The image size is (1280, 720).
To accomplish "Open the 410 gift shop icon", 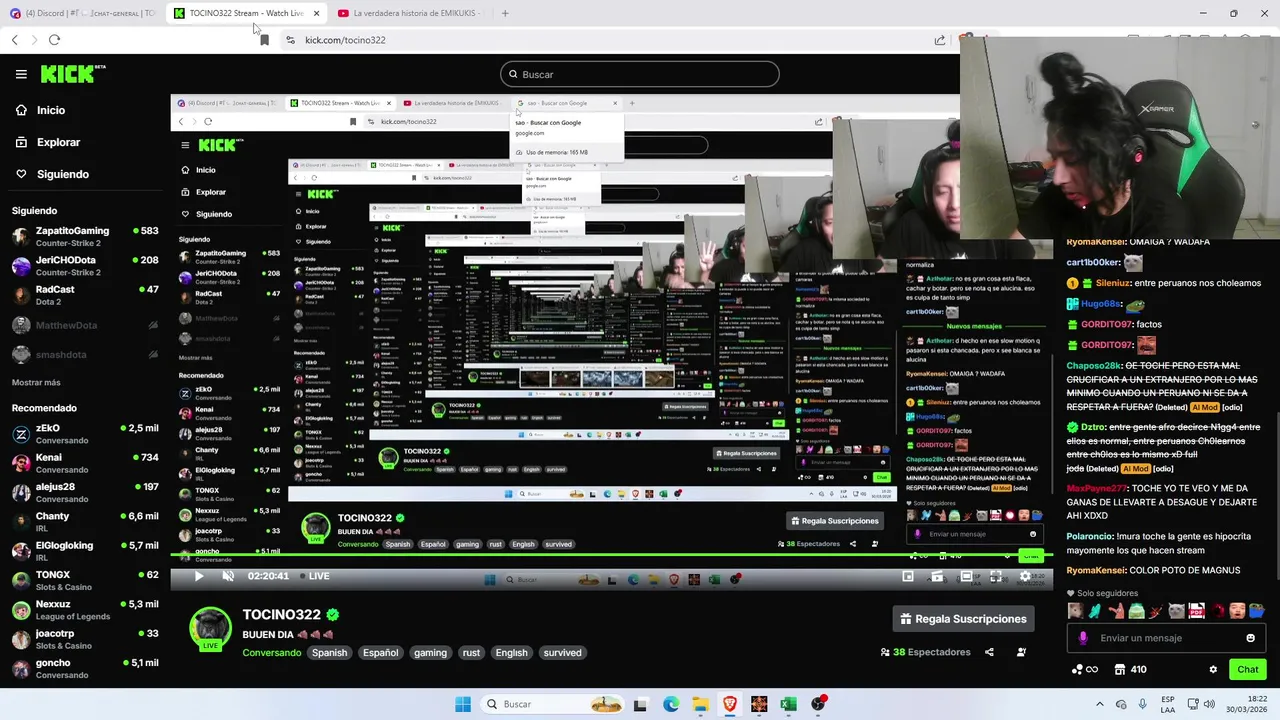I will 1131,670.
